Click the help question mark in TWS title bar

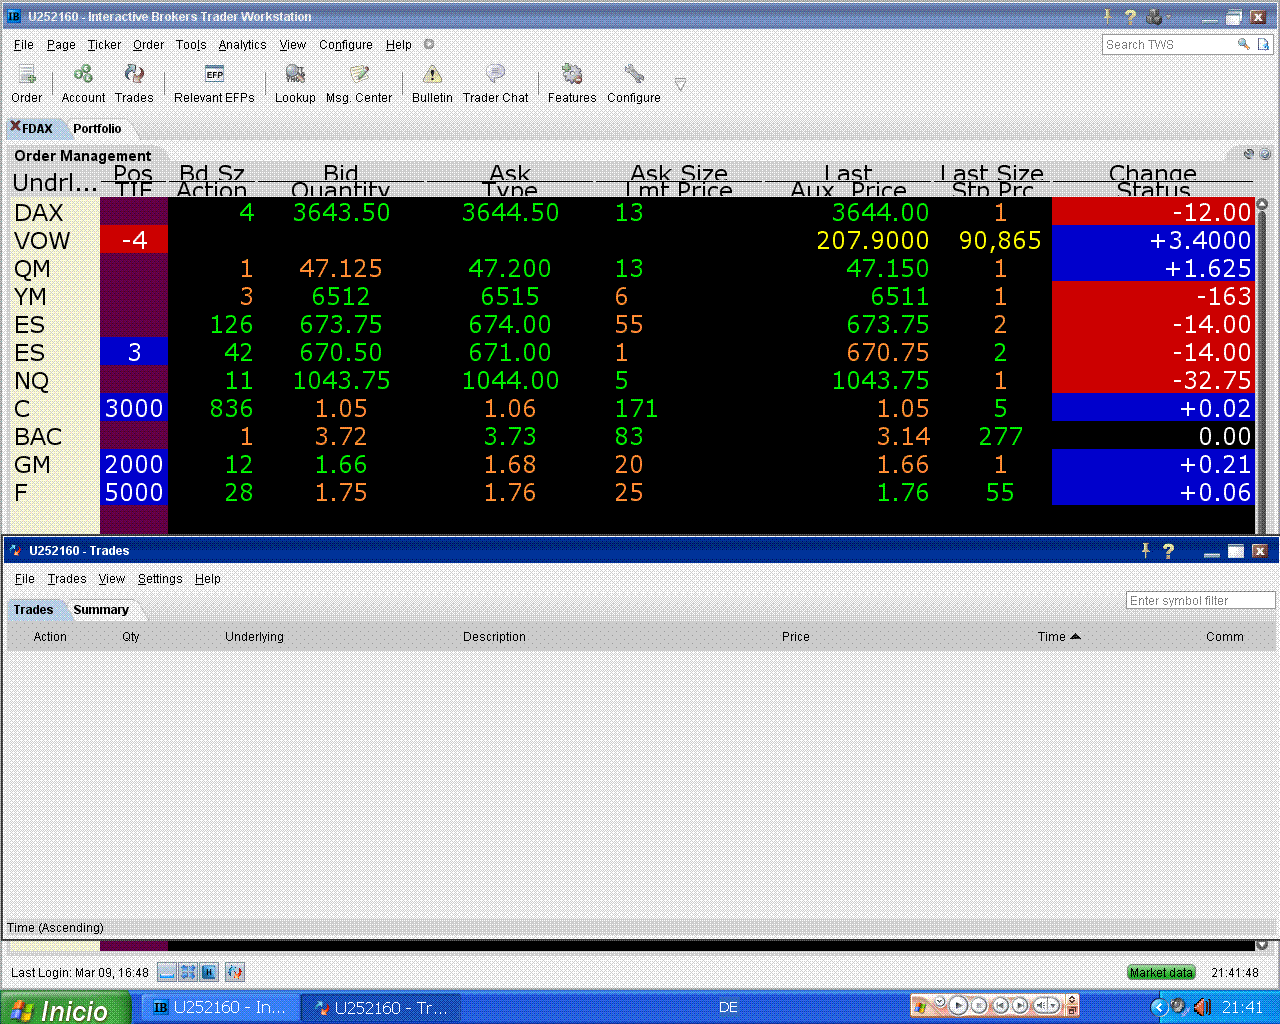click(1130, 17)
